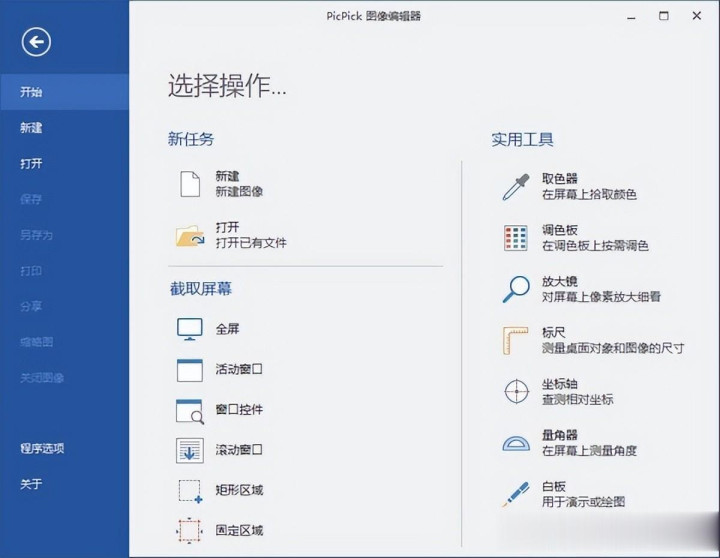Click the blank page icon for 新建
This screenshot has width=720, height=558.
[x=190, y=184]
